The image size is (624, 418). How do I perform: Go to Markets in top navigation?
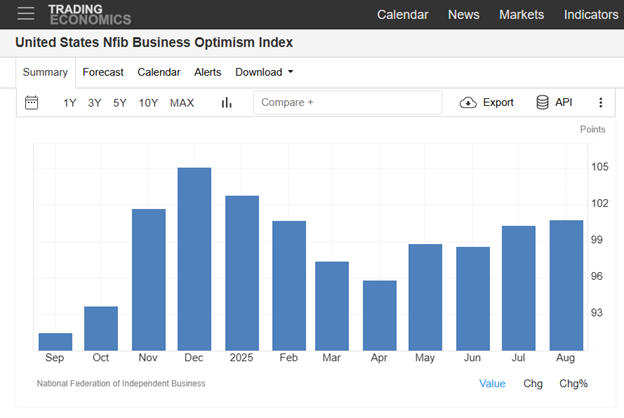coord(521,14)
